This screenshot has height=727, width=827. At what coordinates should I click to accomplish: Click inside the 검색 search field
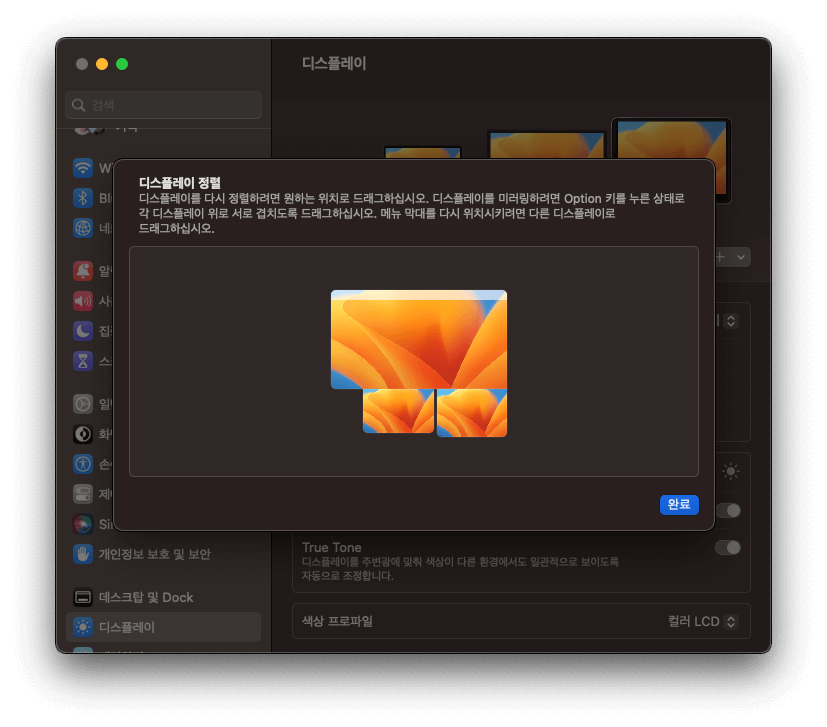pyautogui.click(x=164, y=105)
